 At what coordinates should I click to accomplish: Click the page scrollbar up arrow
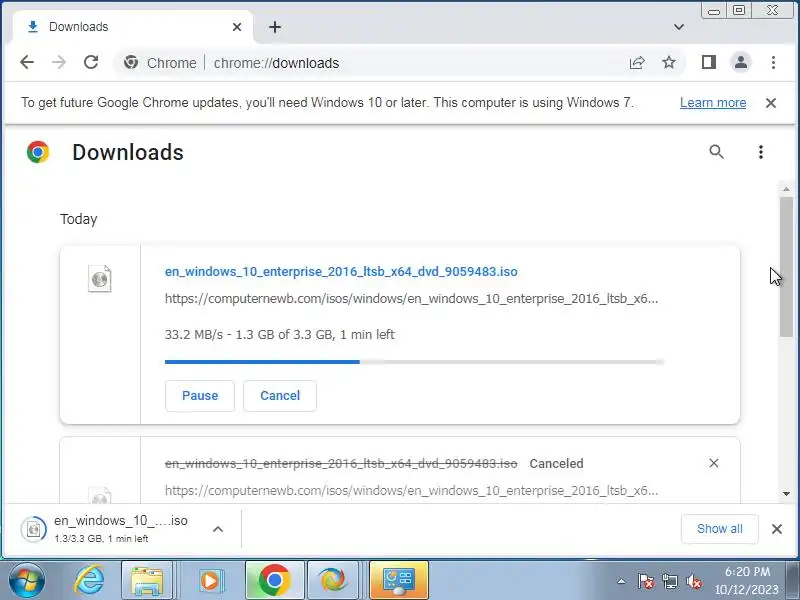coord(786,189)
